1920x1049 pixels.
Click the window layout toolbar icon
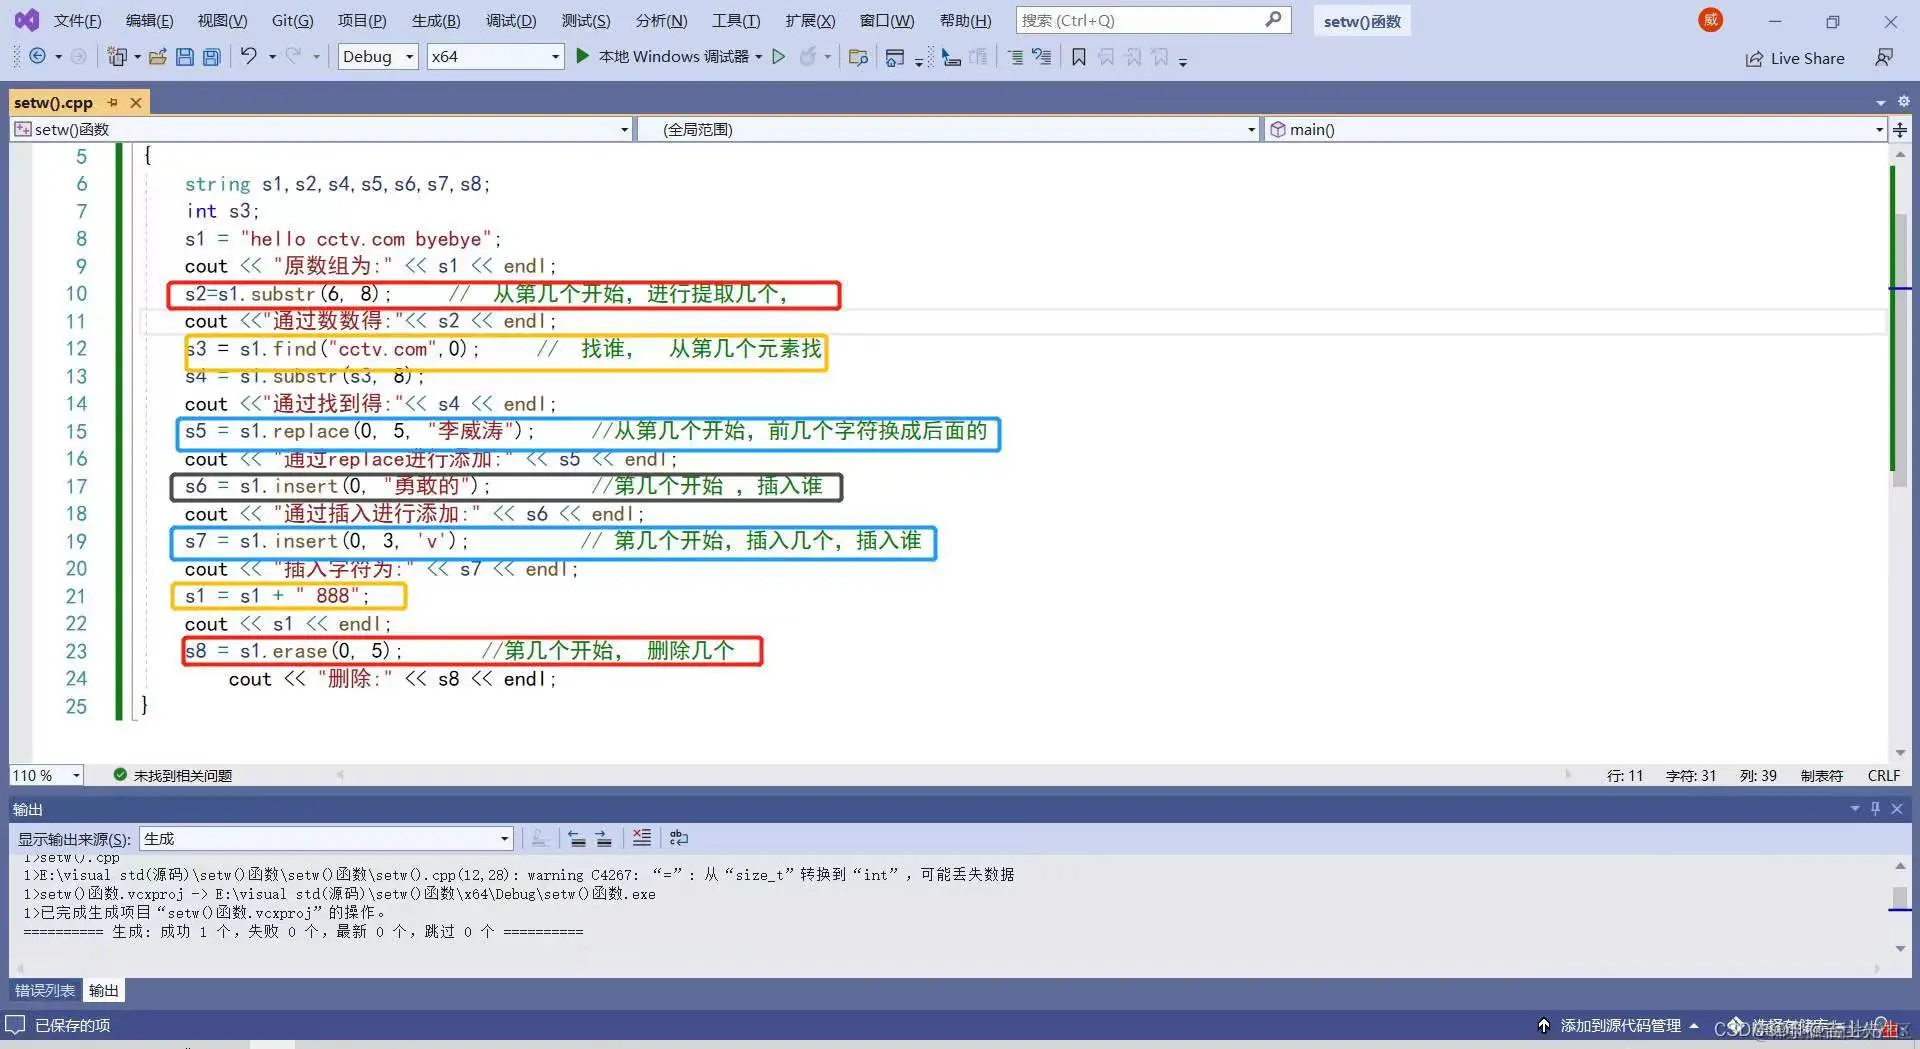(895, 57)
